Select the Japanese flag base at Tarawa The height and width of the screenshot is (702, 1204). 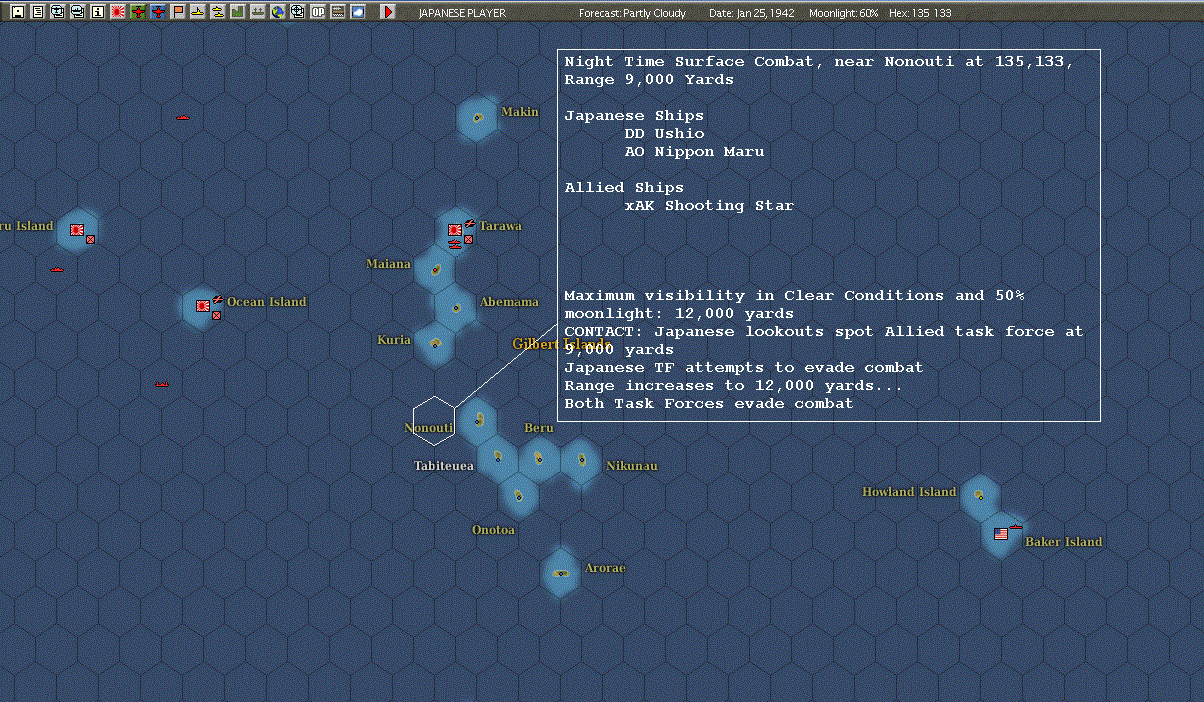point(455,230)
